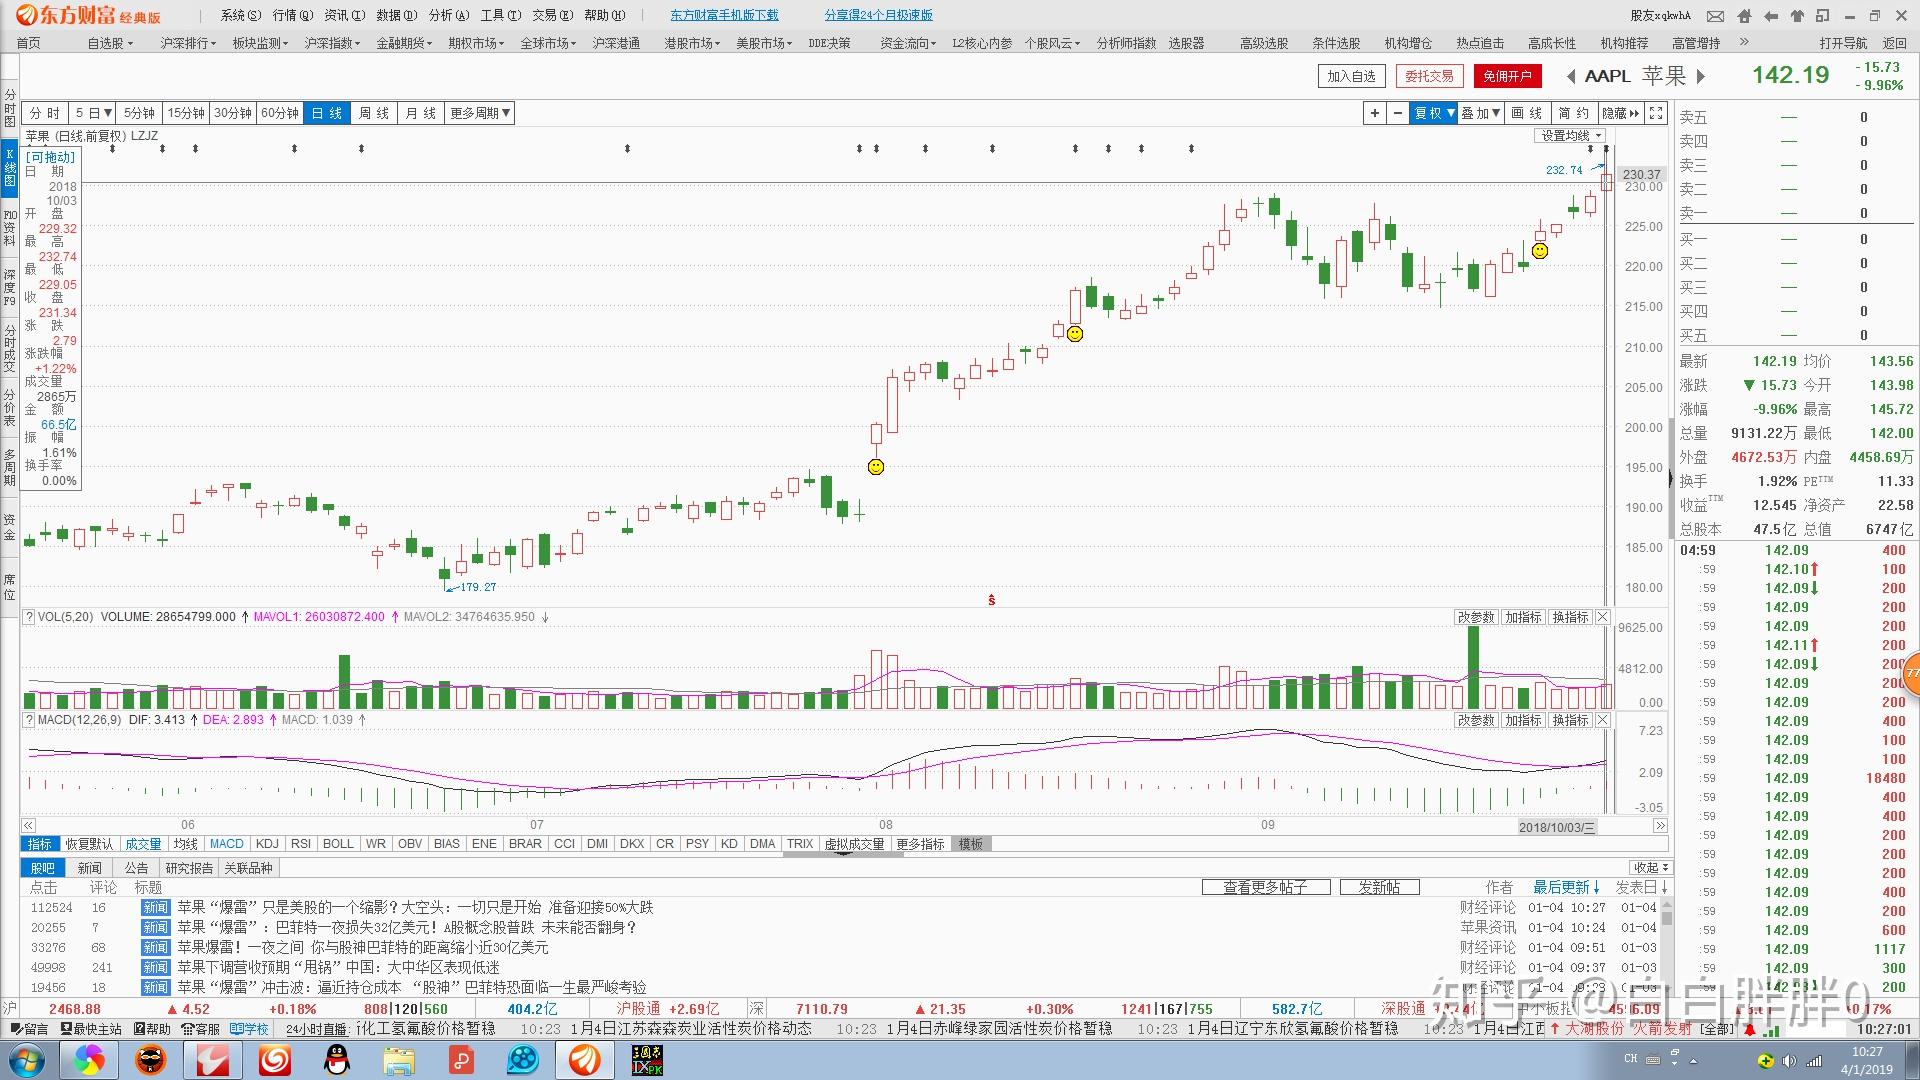Open the Sina Weibo taskbar icon
This screenshot has height=1080, width=1920.
click(x=275, y=1060)
